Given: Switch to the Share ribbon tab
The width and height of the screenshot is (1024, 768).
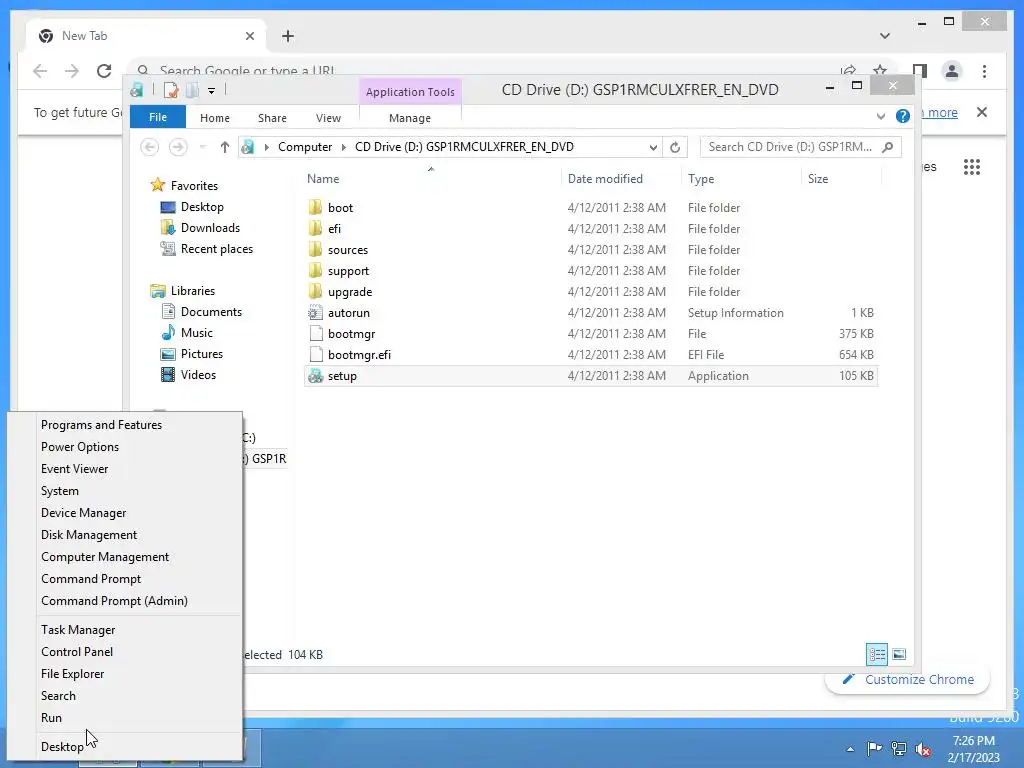Looking at the screenshot, I should coord(272,118).
